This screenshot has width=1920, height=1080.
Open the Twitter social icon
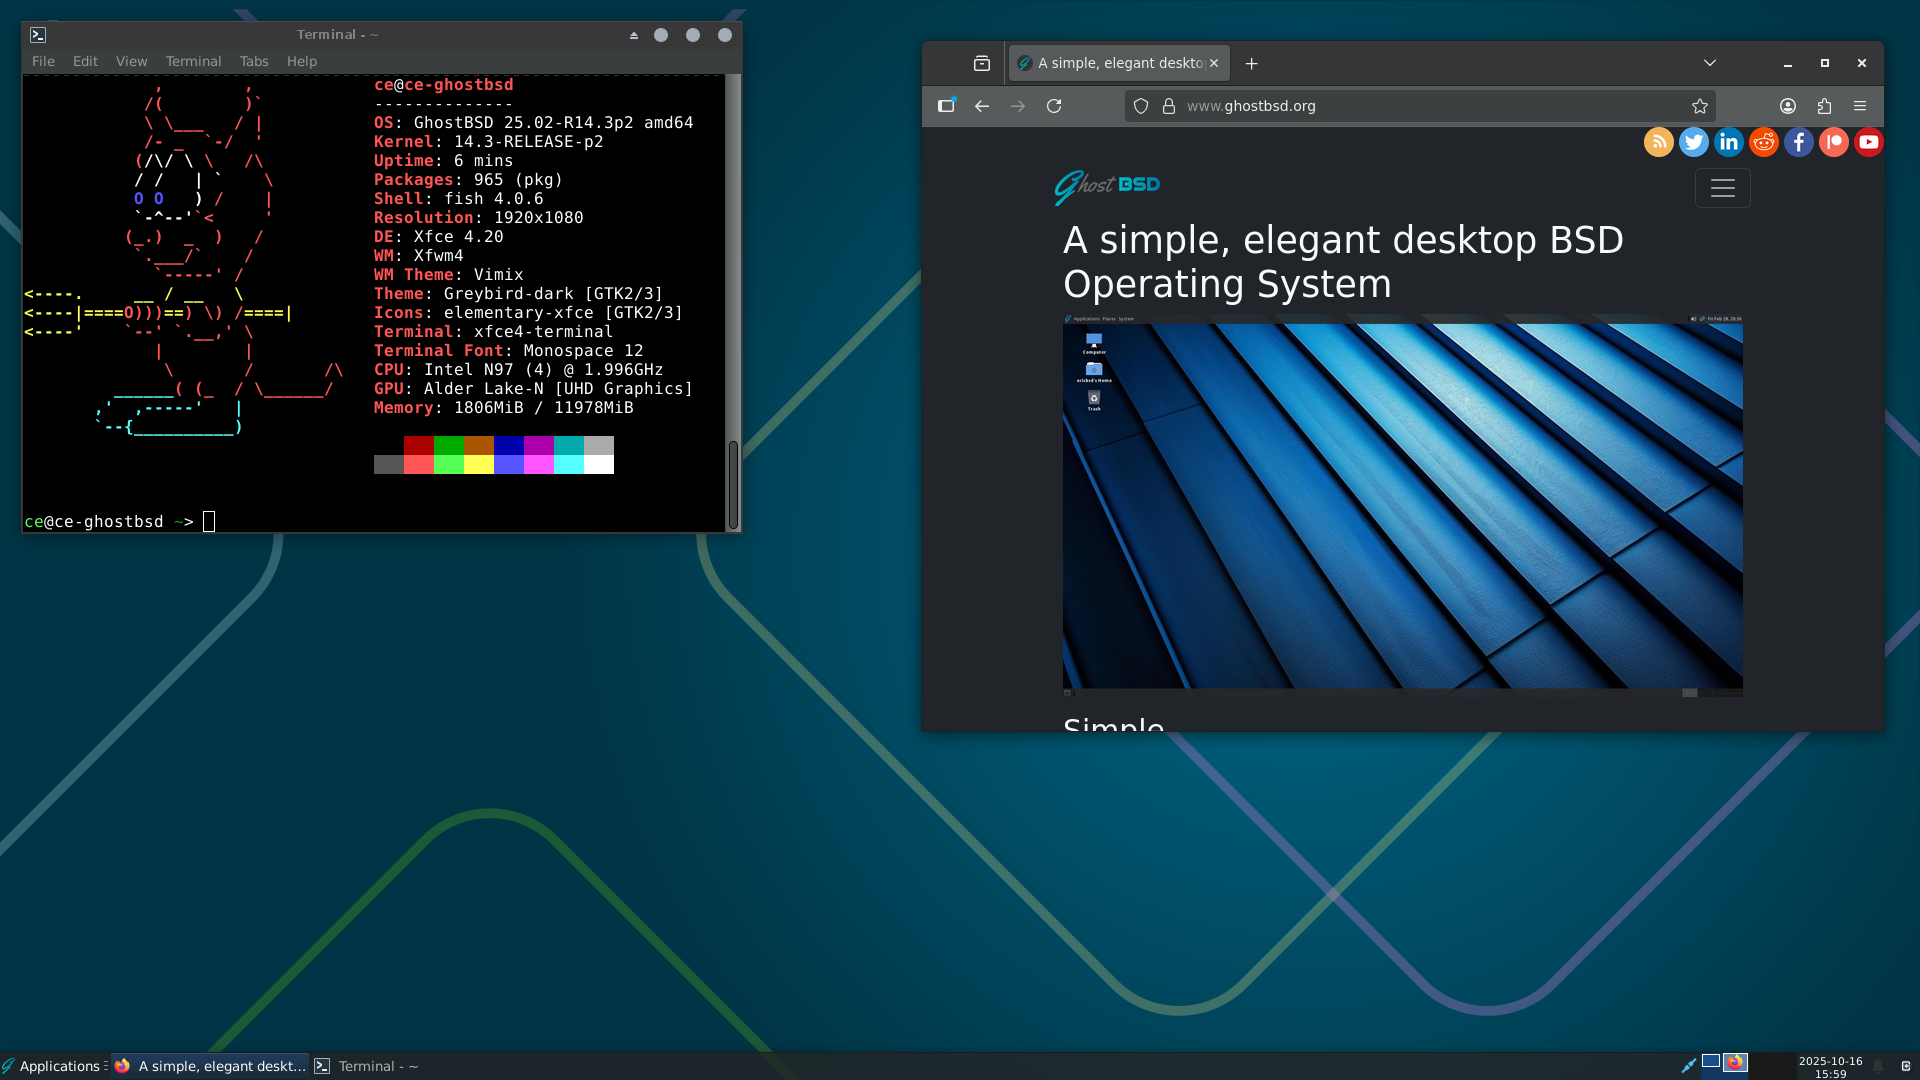coord(1693,142)
